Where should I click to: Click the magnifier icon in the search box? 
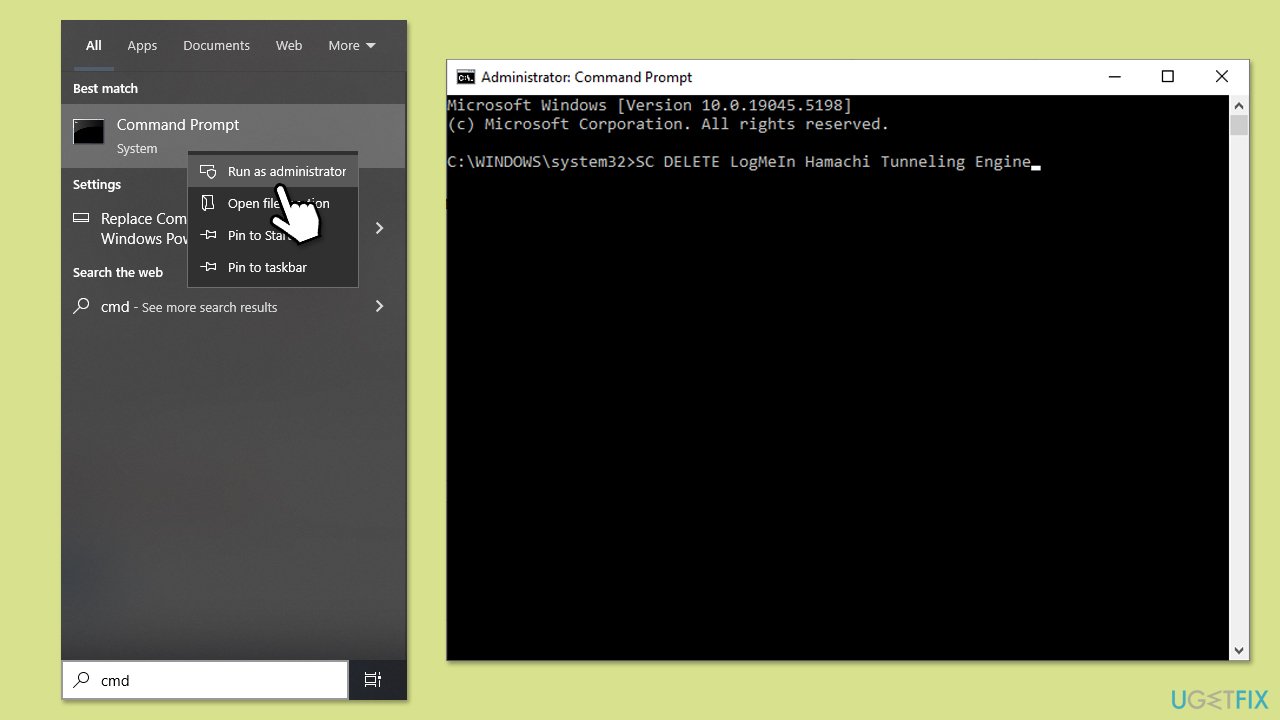[x=81, y=680]
